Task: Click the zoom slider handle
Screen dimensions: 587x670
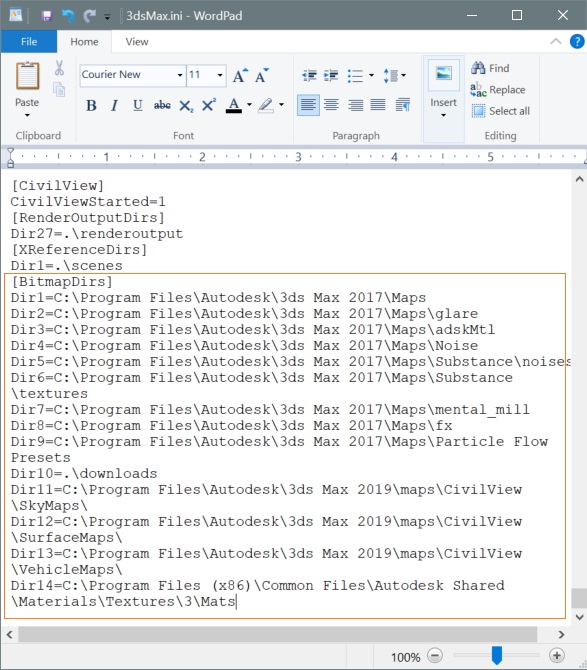Action: click(496, 655)
